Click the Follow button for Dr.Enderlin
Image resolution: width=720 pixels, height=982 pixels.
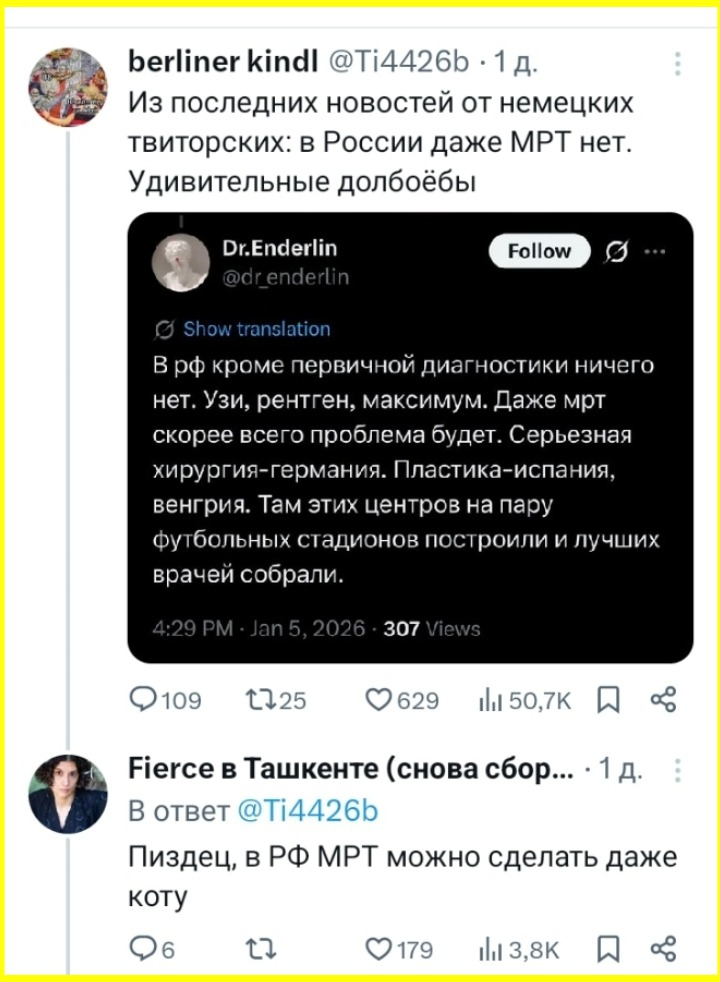(x=539, y=252)
